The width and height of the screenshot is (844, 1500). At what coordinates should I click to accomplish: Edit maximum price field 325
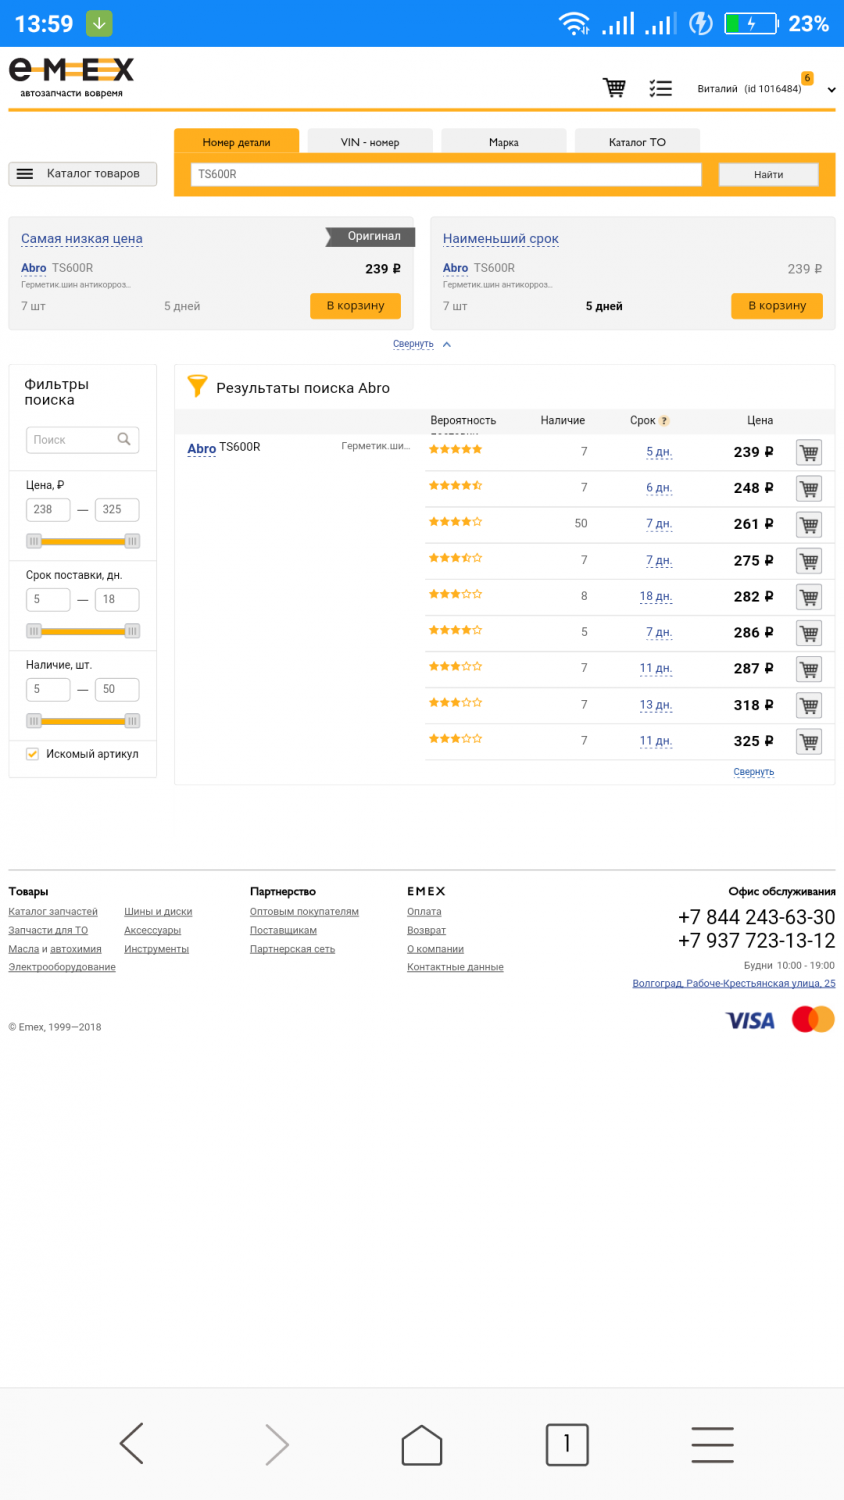117,509
